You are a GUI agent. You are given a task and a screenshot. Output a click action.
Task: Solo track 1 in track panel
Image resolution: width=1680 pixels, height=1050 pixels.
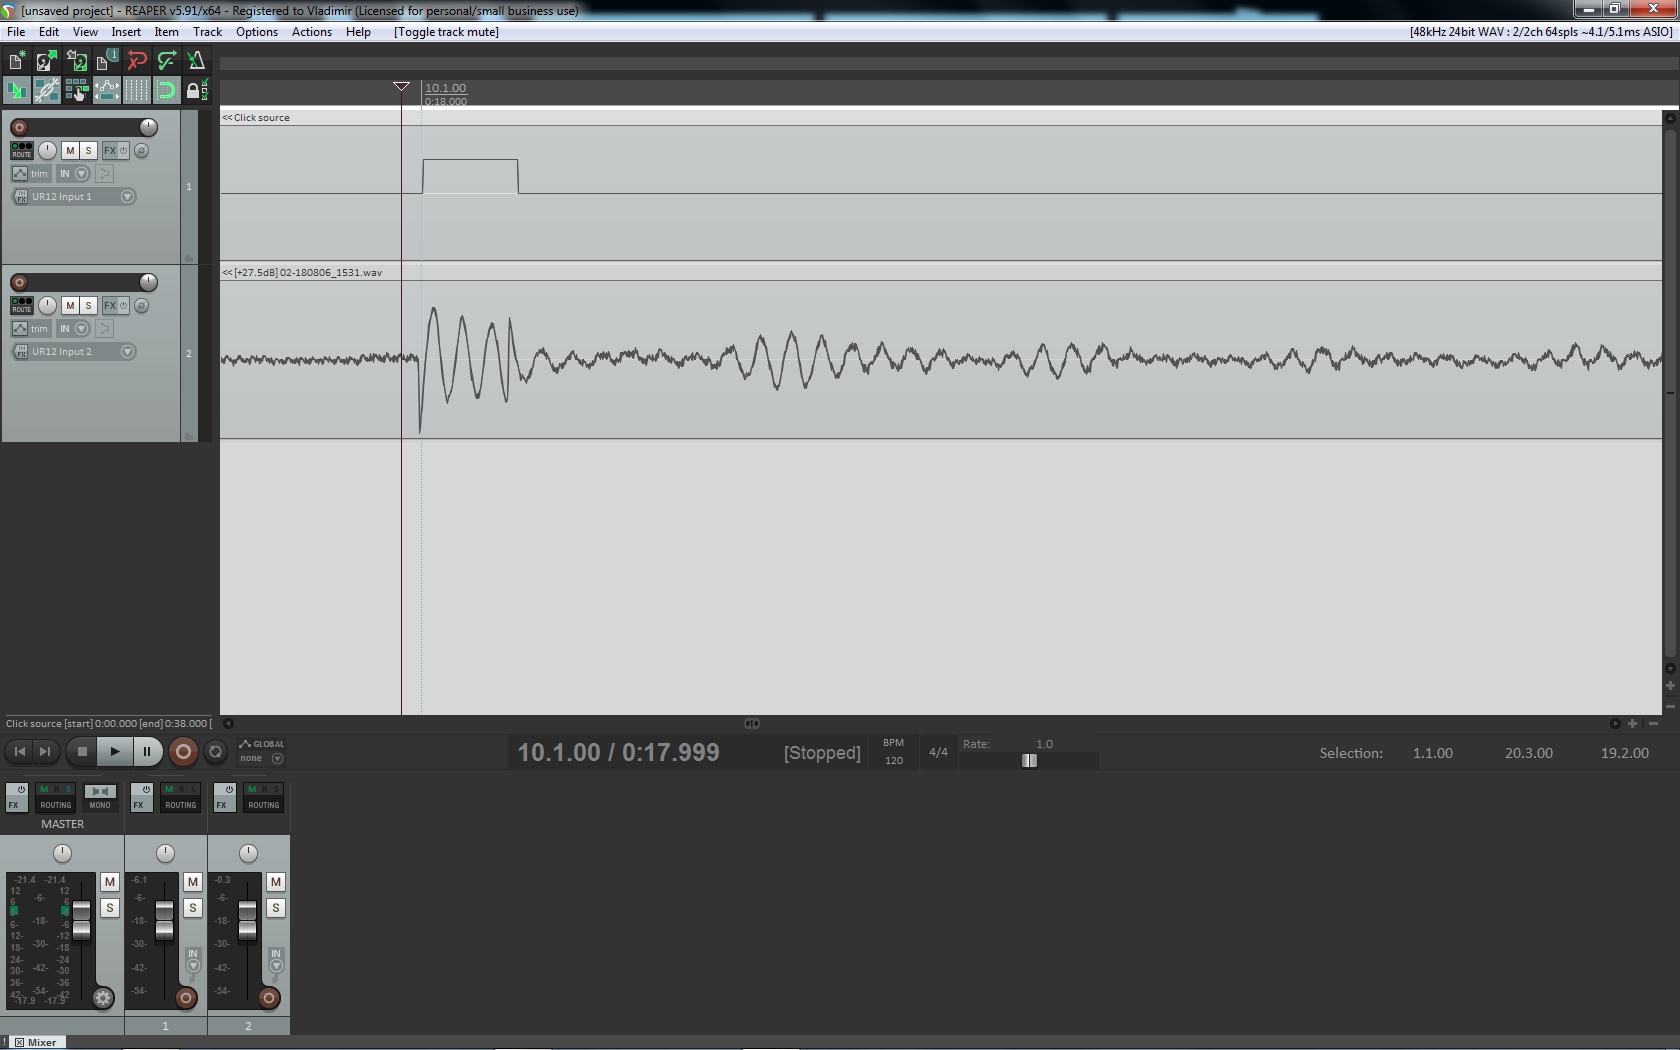tap(88, 151)
